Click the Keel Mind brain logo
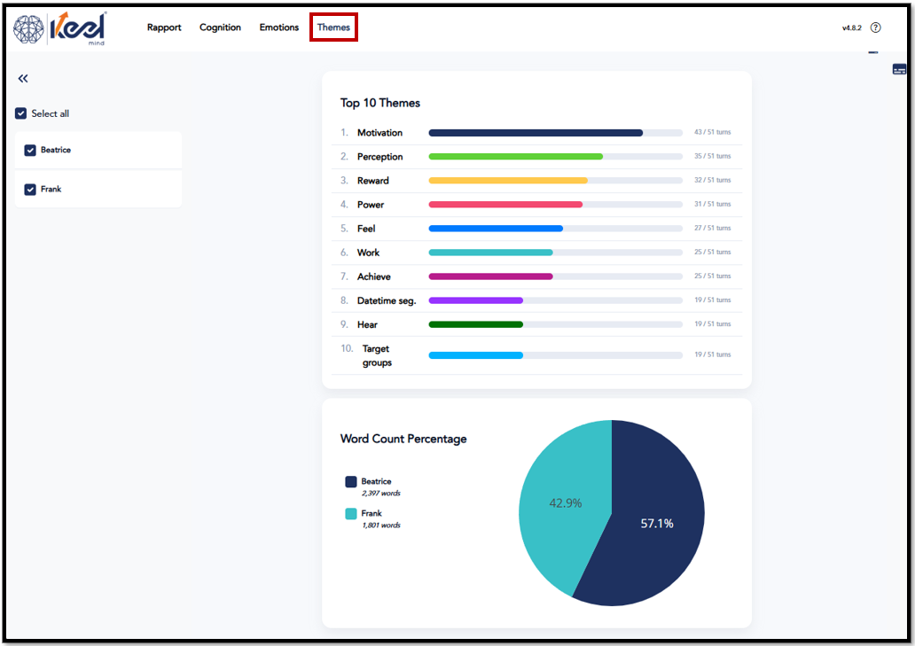This screenshot has width=915, height=646. [29, 29]
